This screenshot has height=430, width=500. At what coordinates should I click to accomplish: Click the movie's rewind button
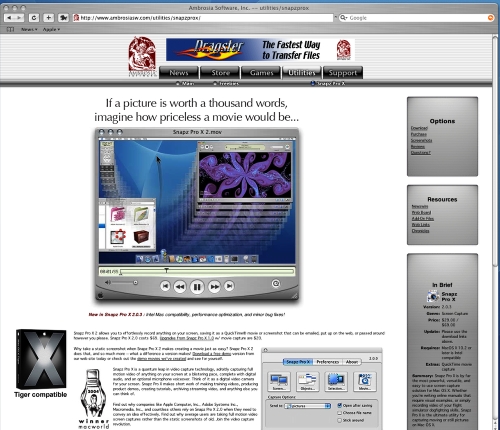[x=180, y=287]
